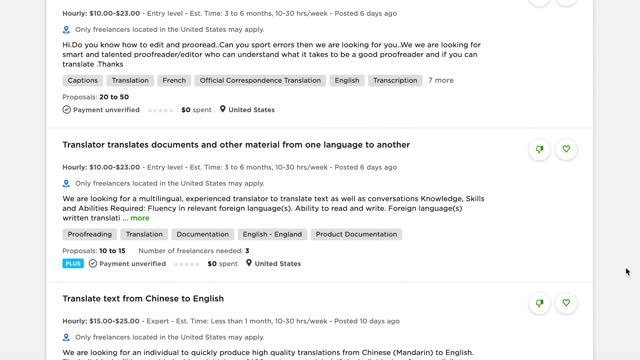Select the French skill tag
Screen dimensions: 640x360
click(x=174, y=80)
